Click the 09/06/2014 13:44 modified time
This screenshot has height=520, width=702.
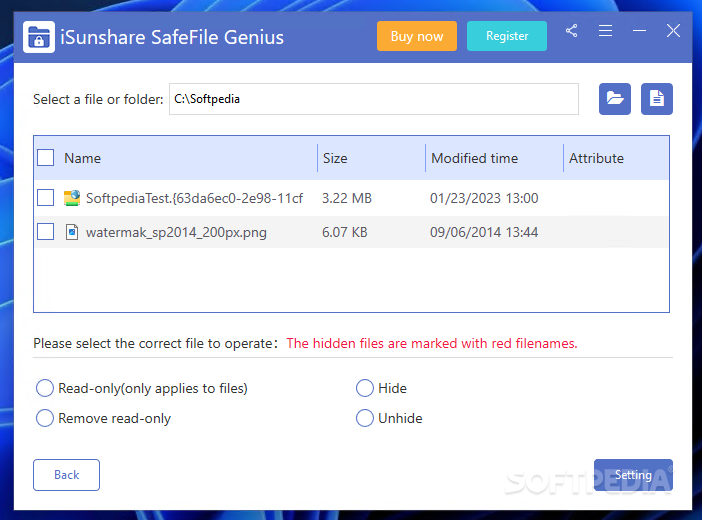click(484, 232)
